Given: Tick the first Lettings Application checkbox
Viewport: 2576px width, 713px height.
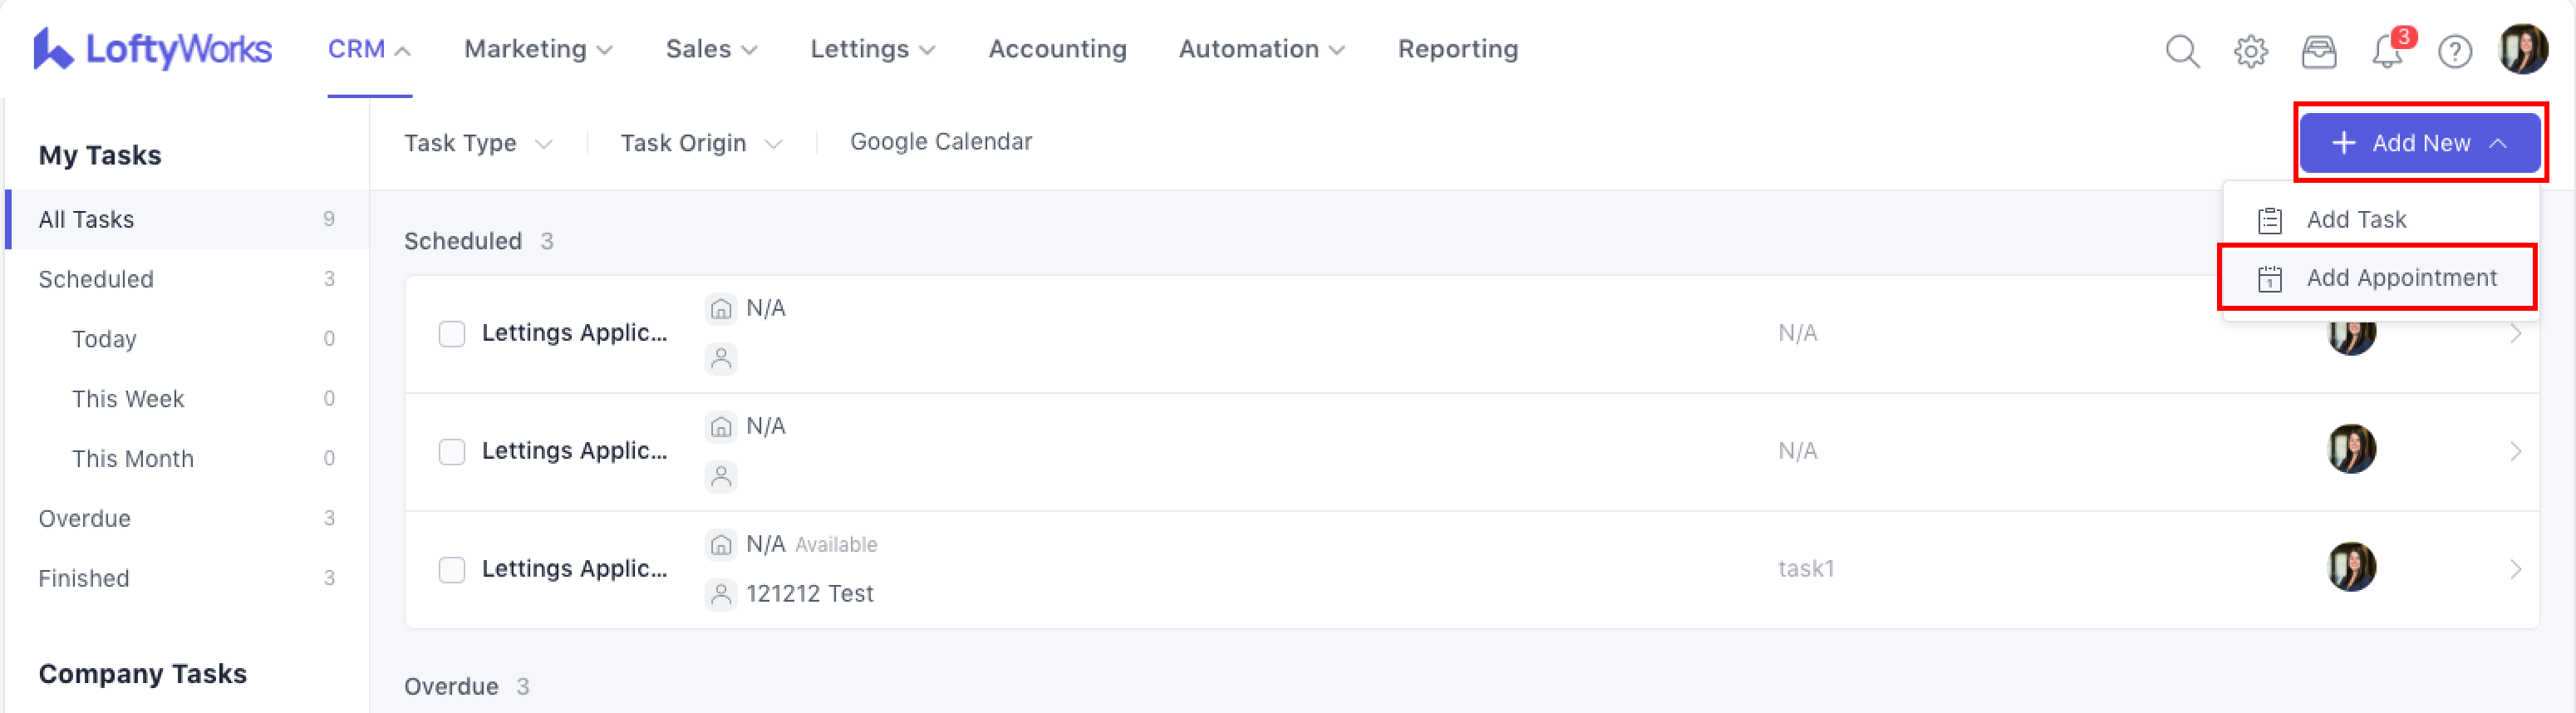Looking at the screenshot, I should click(452, 333).
